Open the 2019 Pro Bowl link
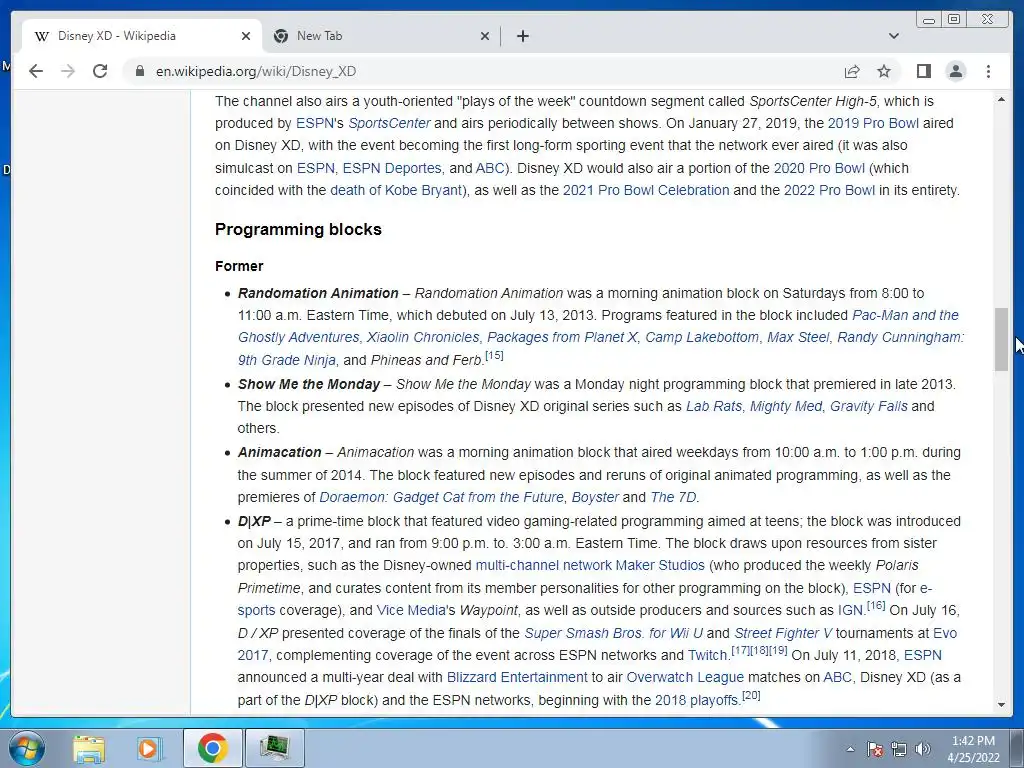The height and width of the screenshot is (768, 1024). tap(872, 123)
